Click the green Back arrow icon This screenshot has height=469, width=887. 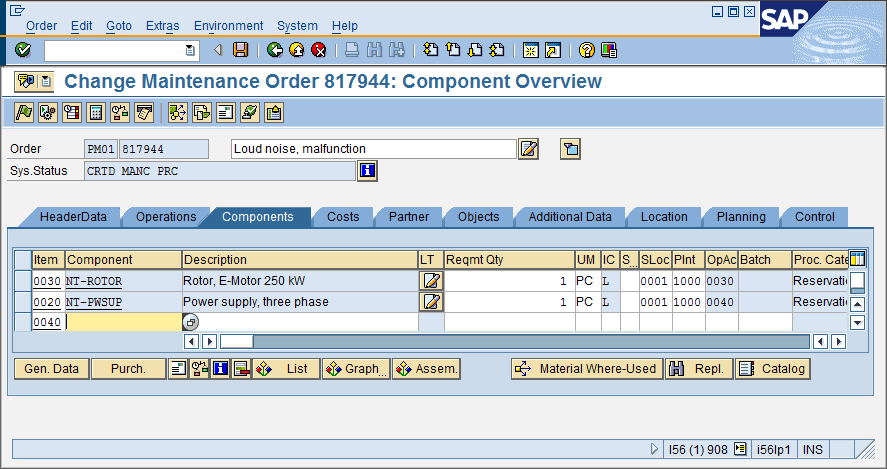[275, 50]
